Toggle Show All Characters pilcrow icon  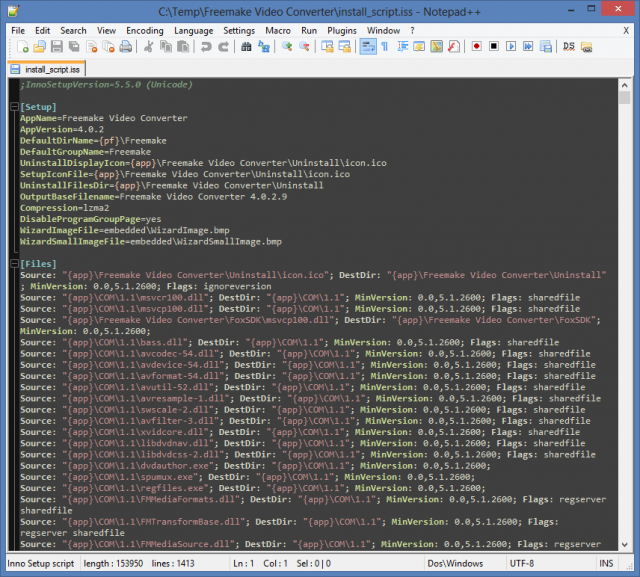click(x=384, y=46)
